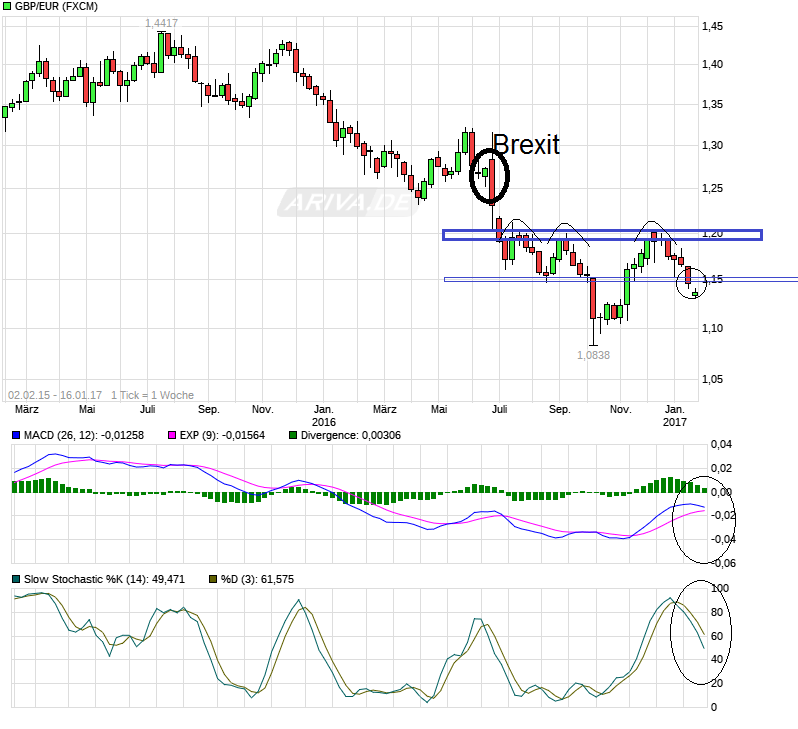
Task: Click the teal Slow Stochastic %K legend square
Action: [16, 579]
